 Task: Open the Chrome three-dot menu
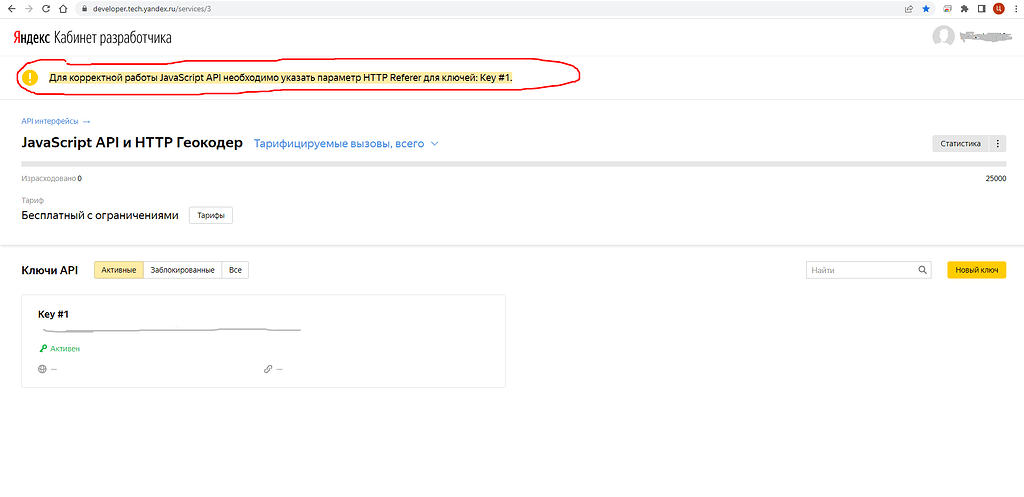pyautogui.click(x=1014, y=8)
